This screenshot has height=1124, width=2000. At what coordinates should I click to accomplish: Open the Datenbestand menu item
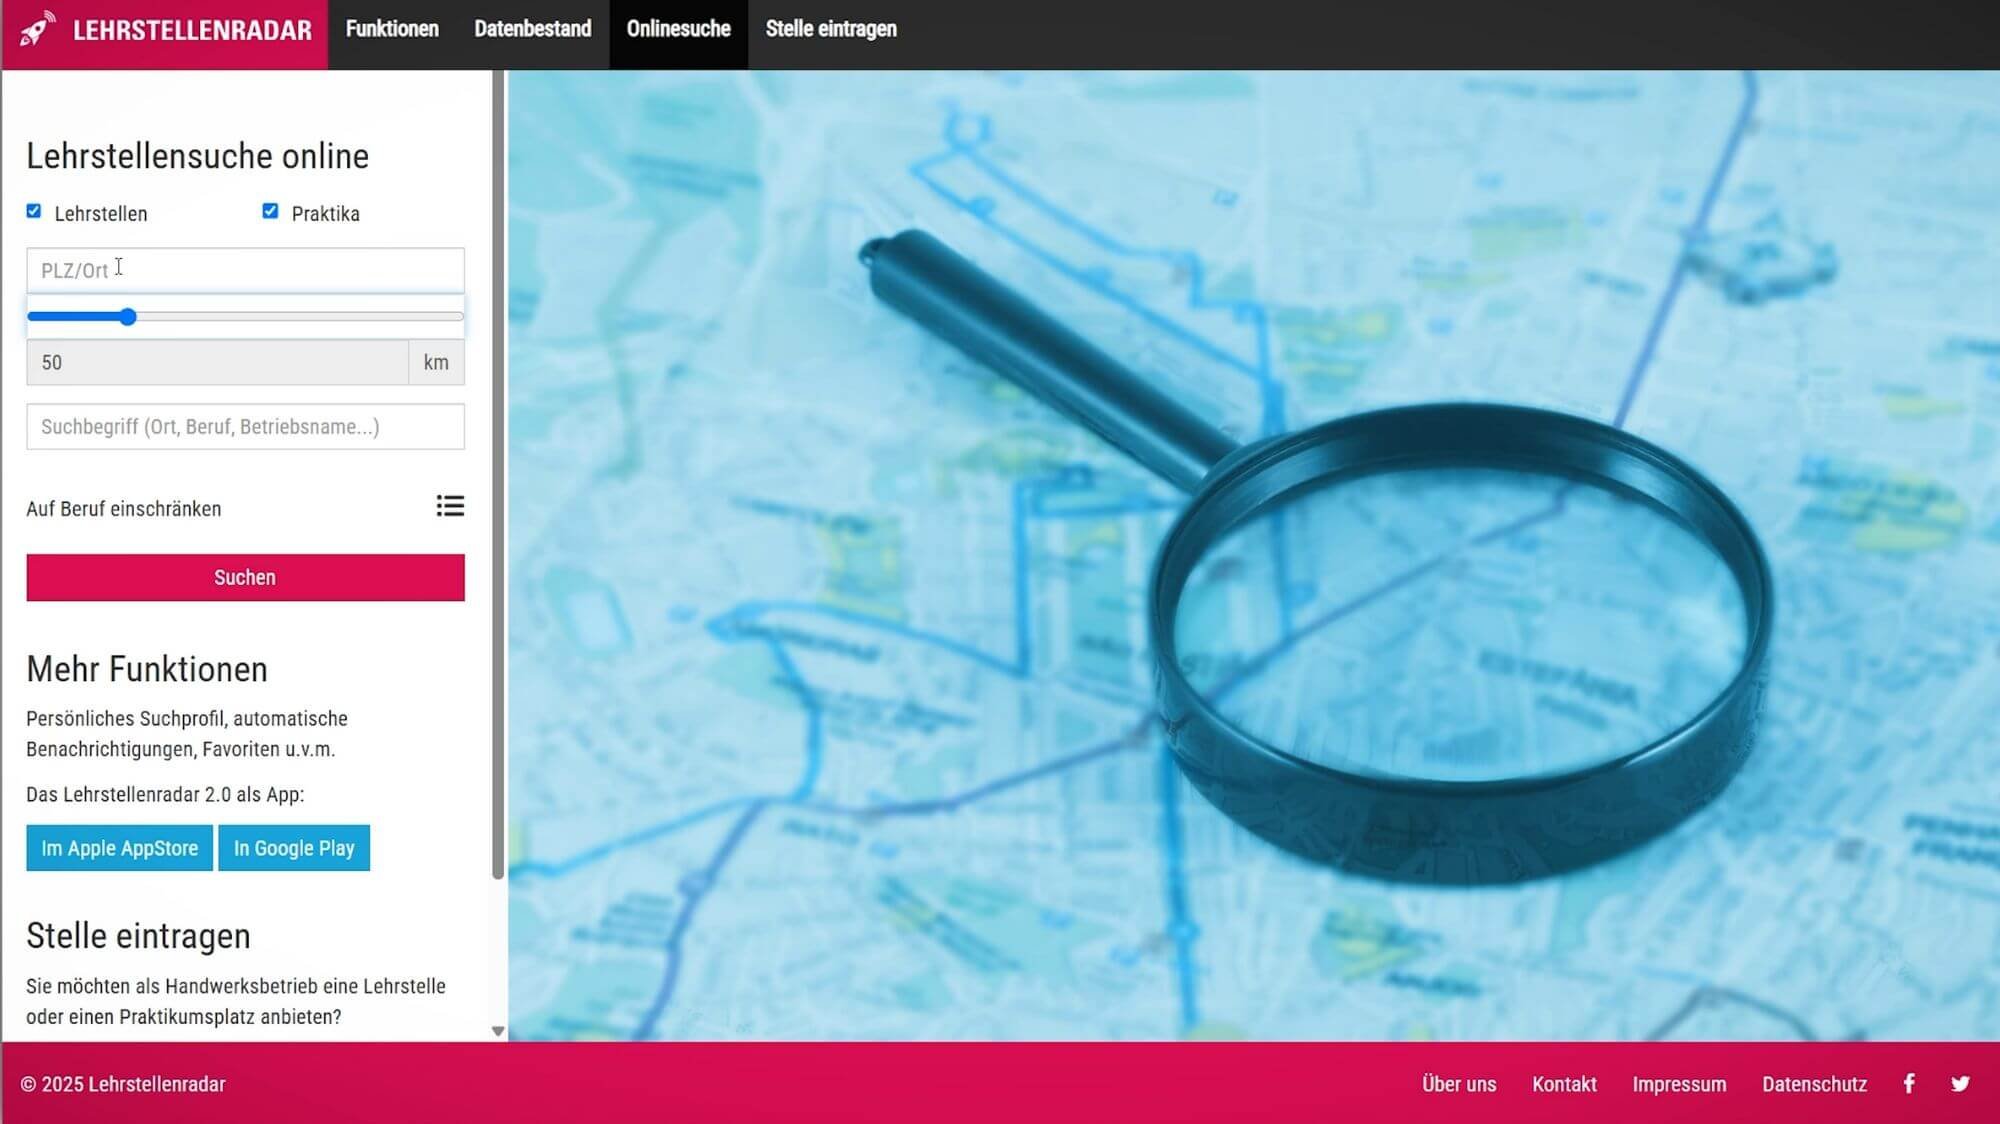[x=532, y=29]
